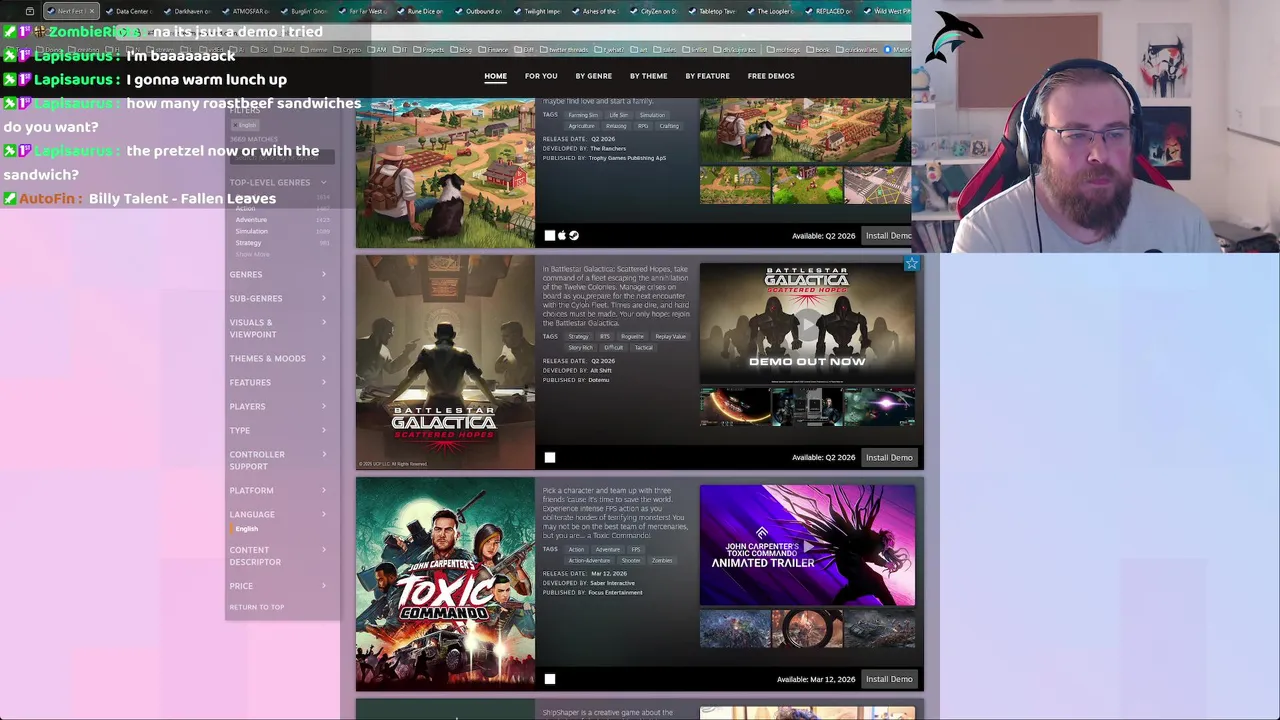Filter by Simulation top-level genre
Image resolution: width=1280 pixels, height=720 pixels.
tap(251, 232)
